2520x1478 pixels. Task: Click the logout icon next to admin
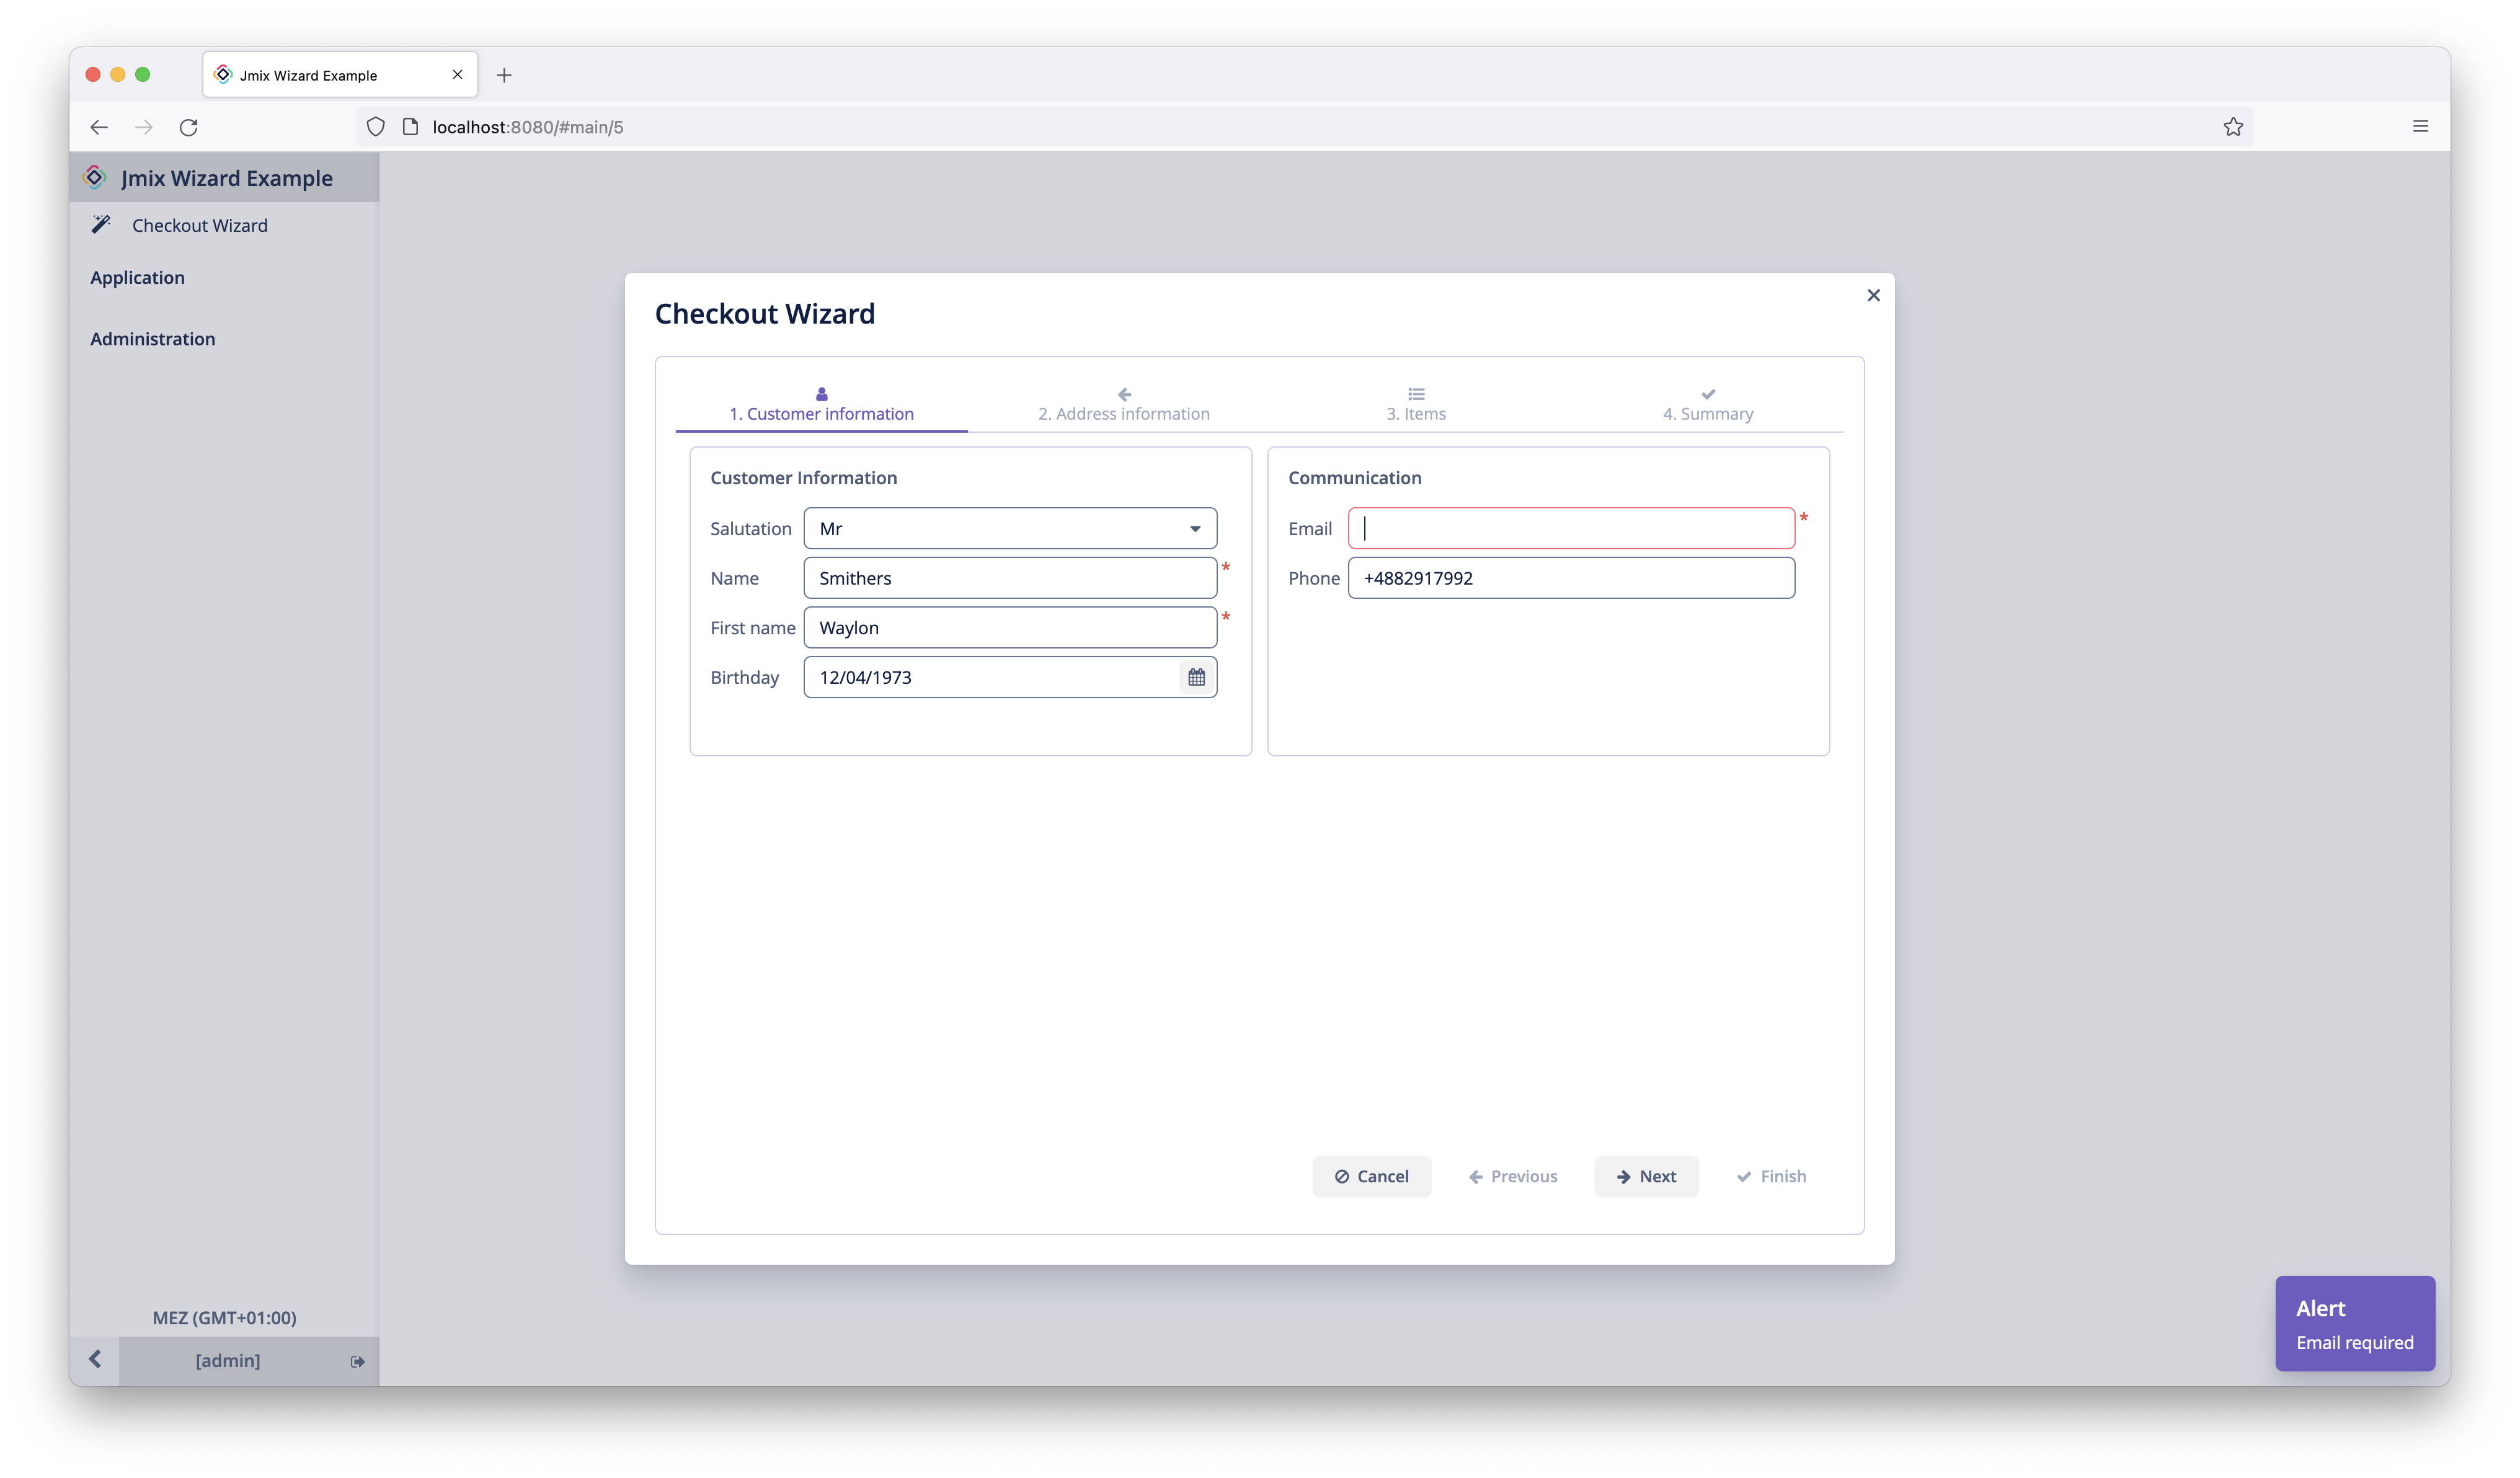pyautogui.click(x=357, y=1361)
